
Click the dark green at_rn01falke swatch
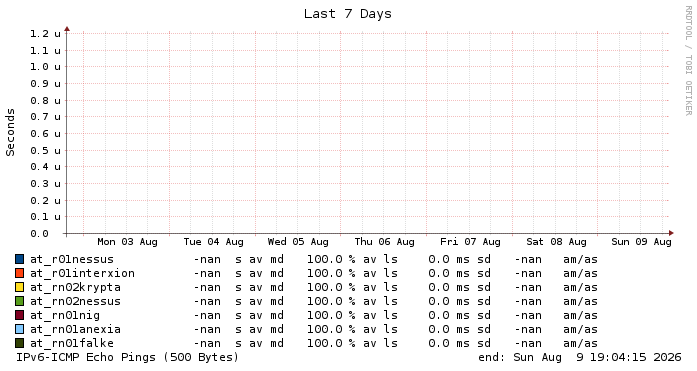tap(20, 343)
